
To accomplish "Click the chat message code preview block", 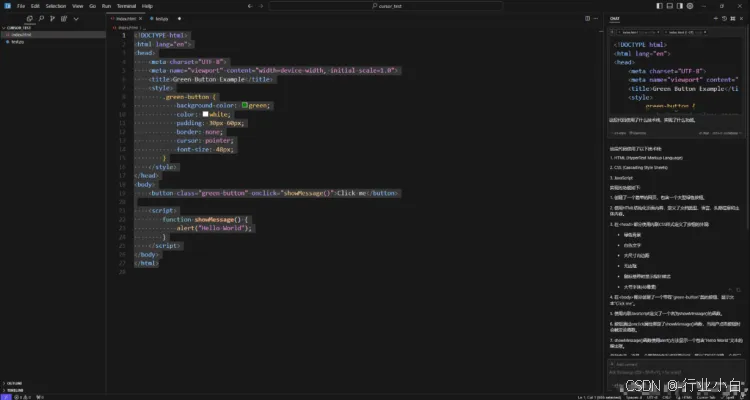I will pos(676,77).
